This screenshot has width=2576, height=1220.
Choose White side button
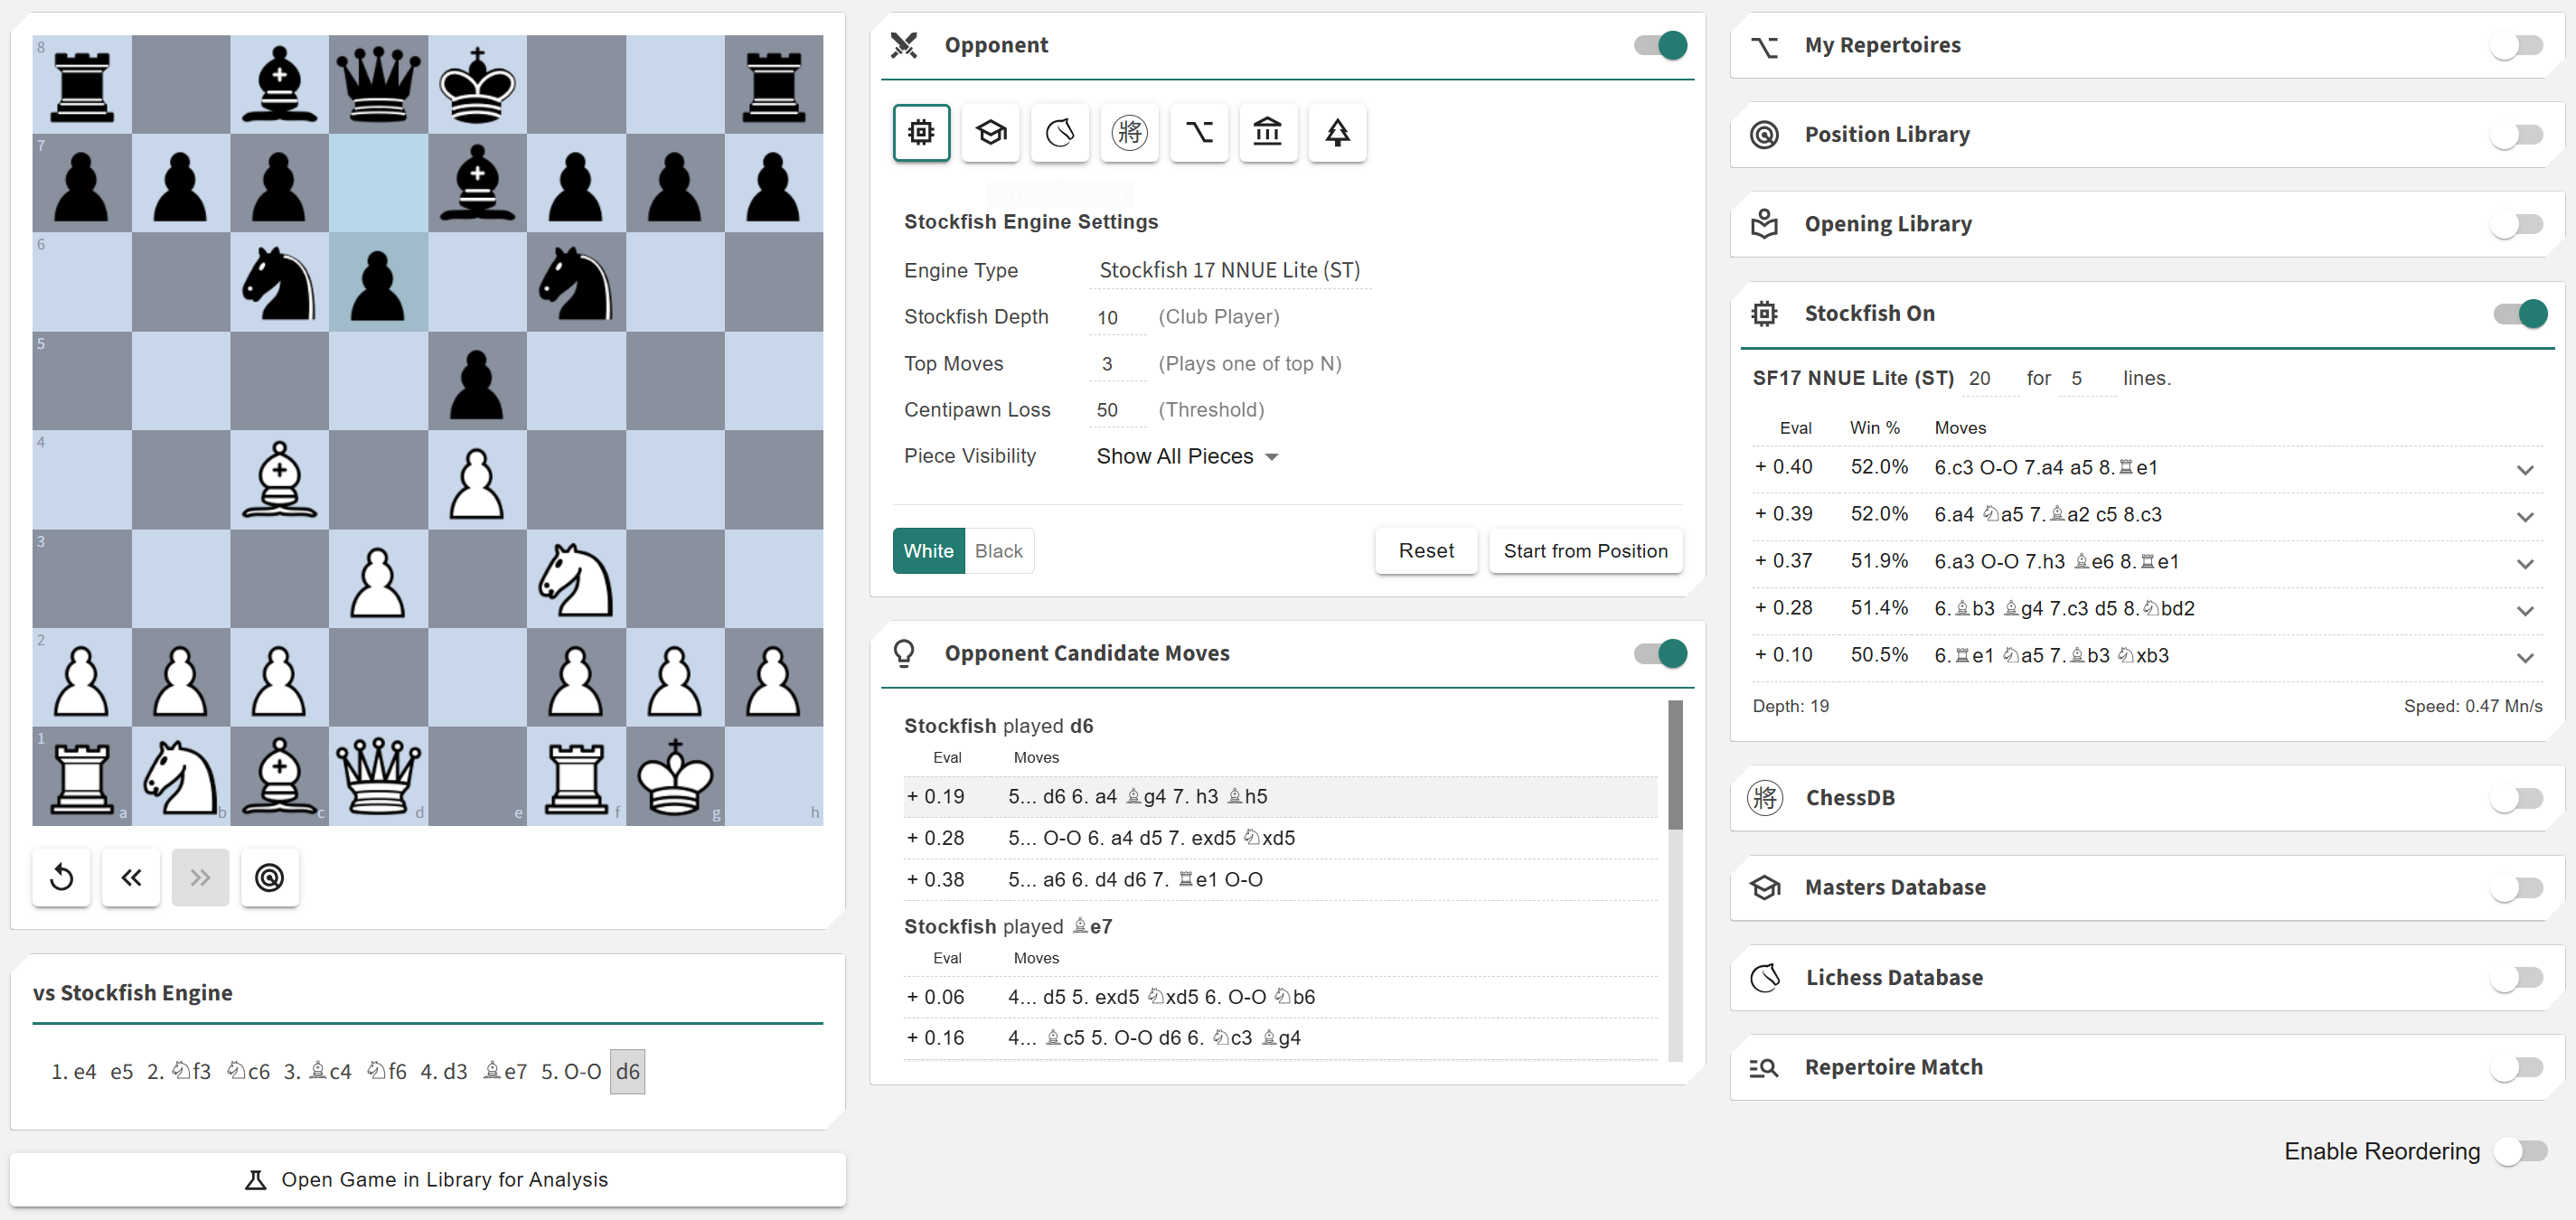pyautogui.click(x=928, y=551)
